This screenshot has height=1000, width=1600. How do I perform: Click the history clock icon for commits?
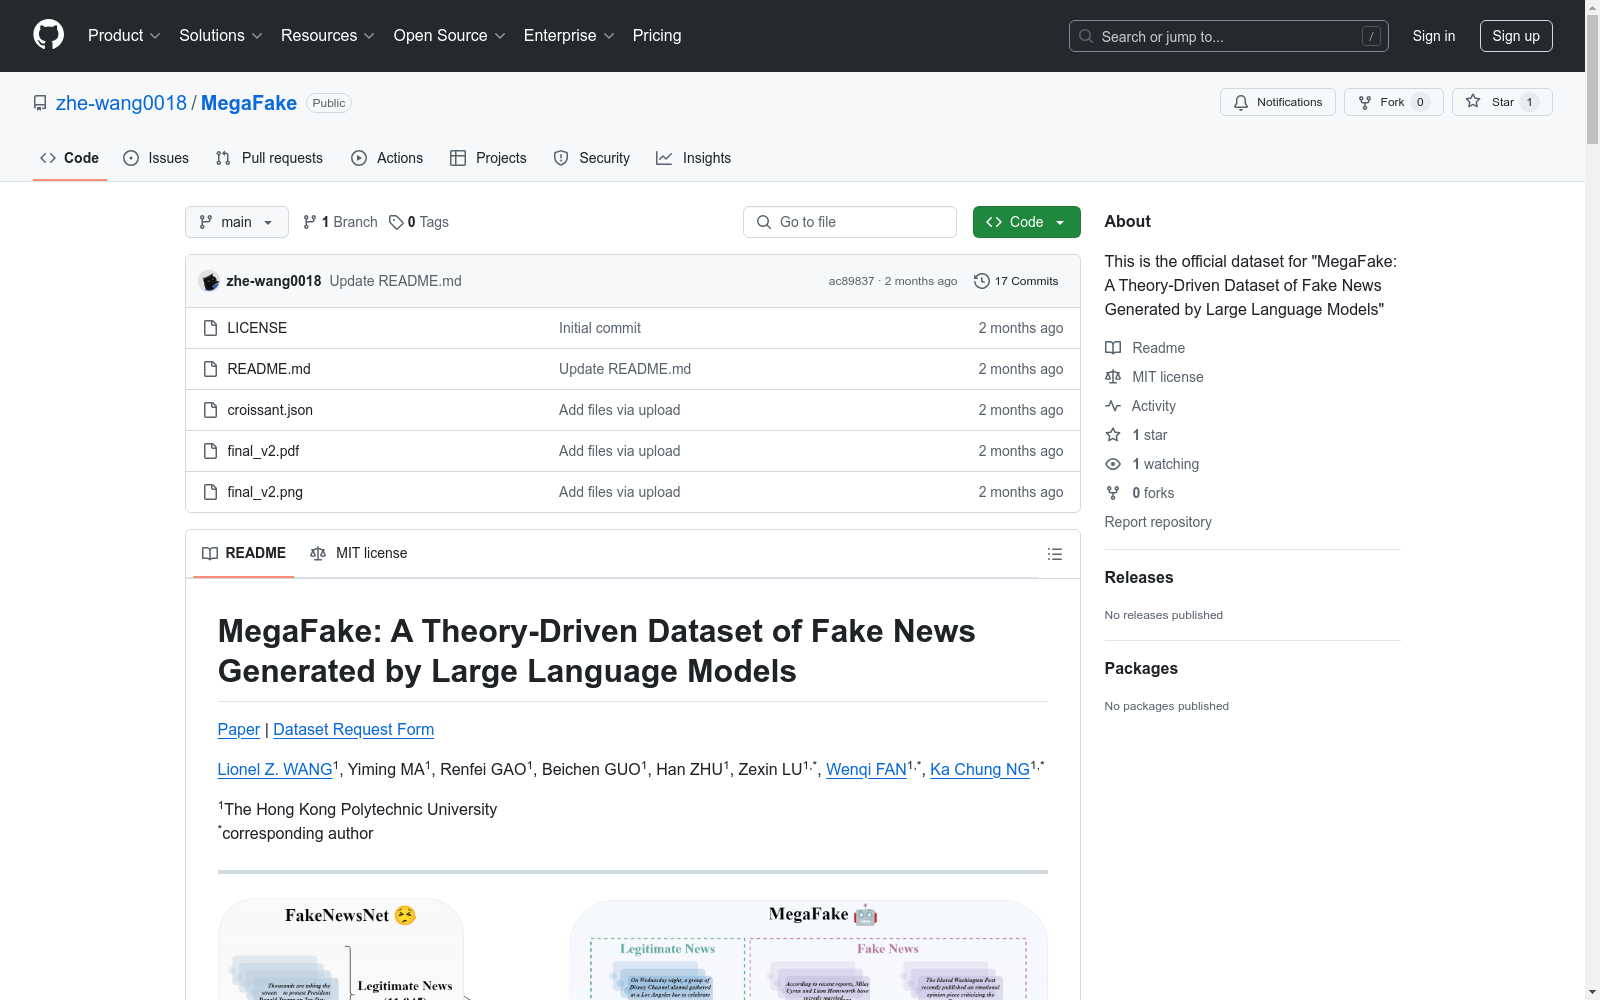click(x=982, y=281)
